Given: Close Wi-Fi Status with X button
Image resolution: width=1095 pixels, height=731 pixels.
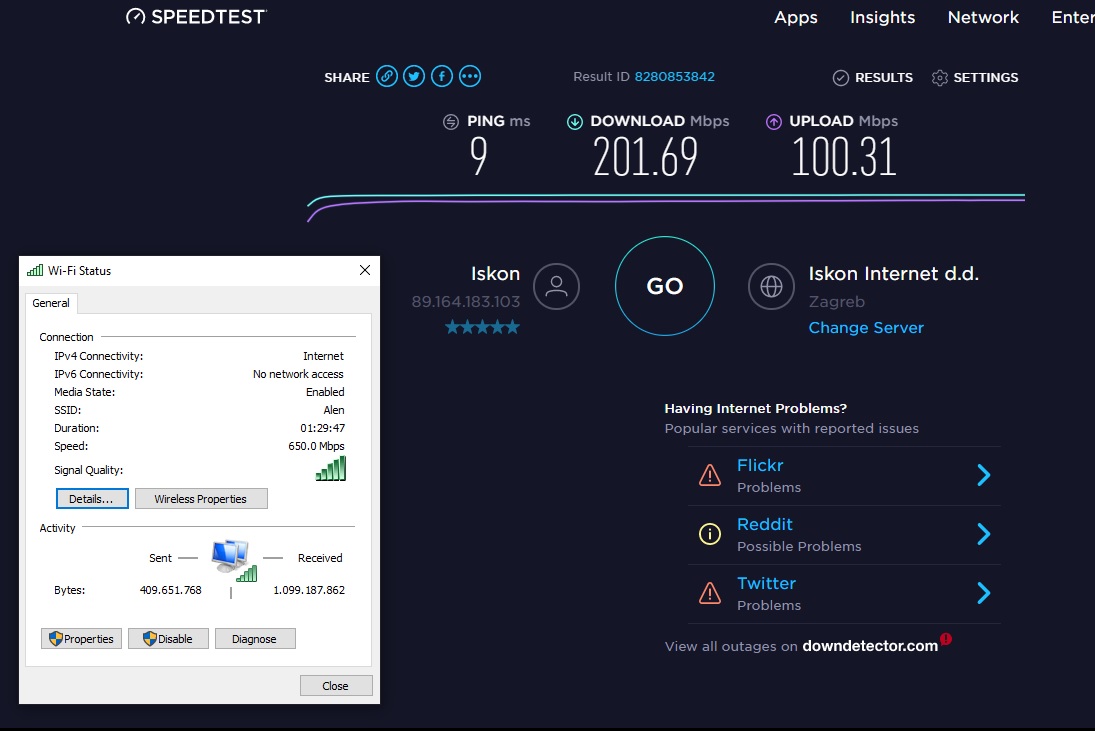Looking at the screenshot, I should pos(365,270).
